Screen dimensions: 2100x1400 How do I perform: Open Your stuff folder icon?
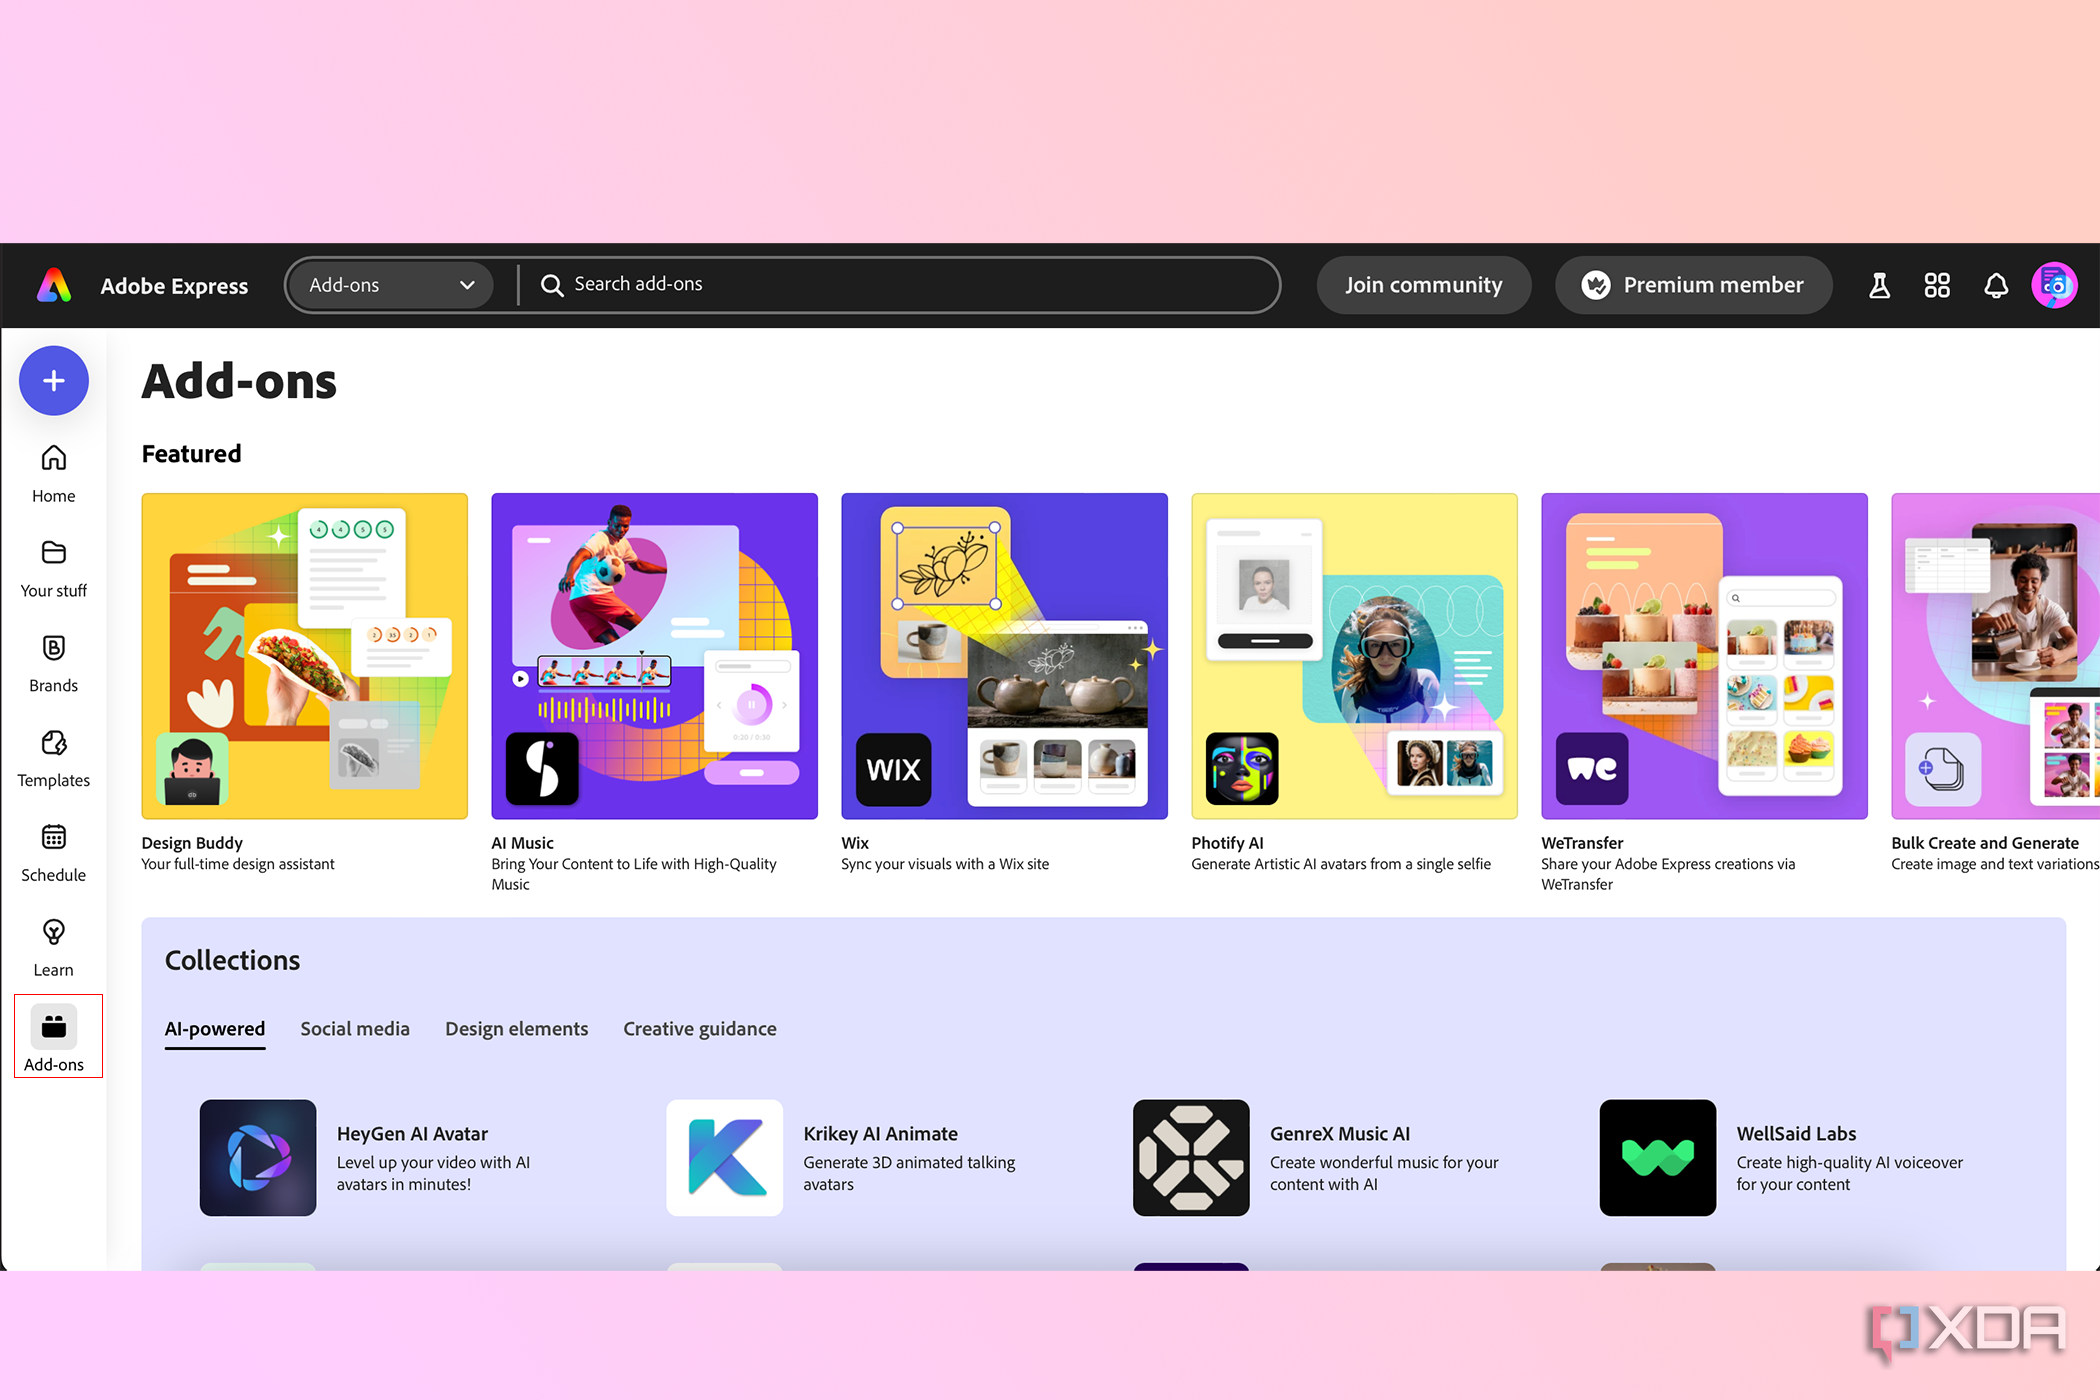(x=54, y=553)
